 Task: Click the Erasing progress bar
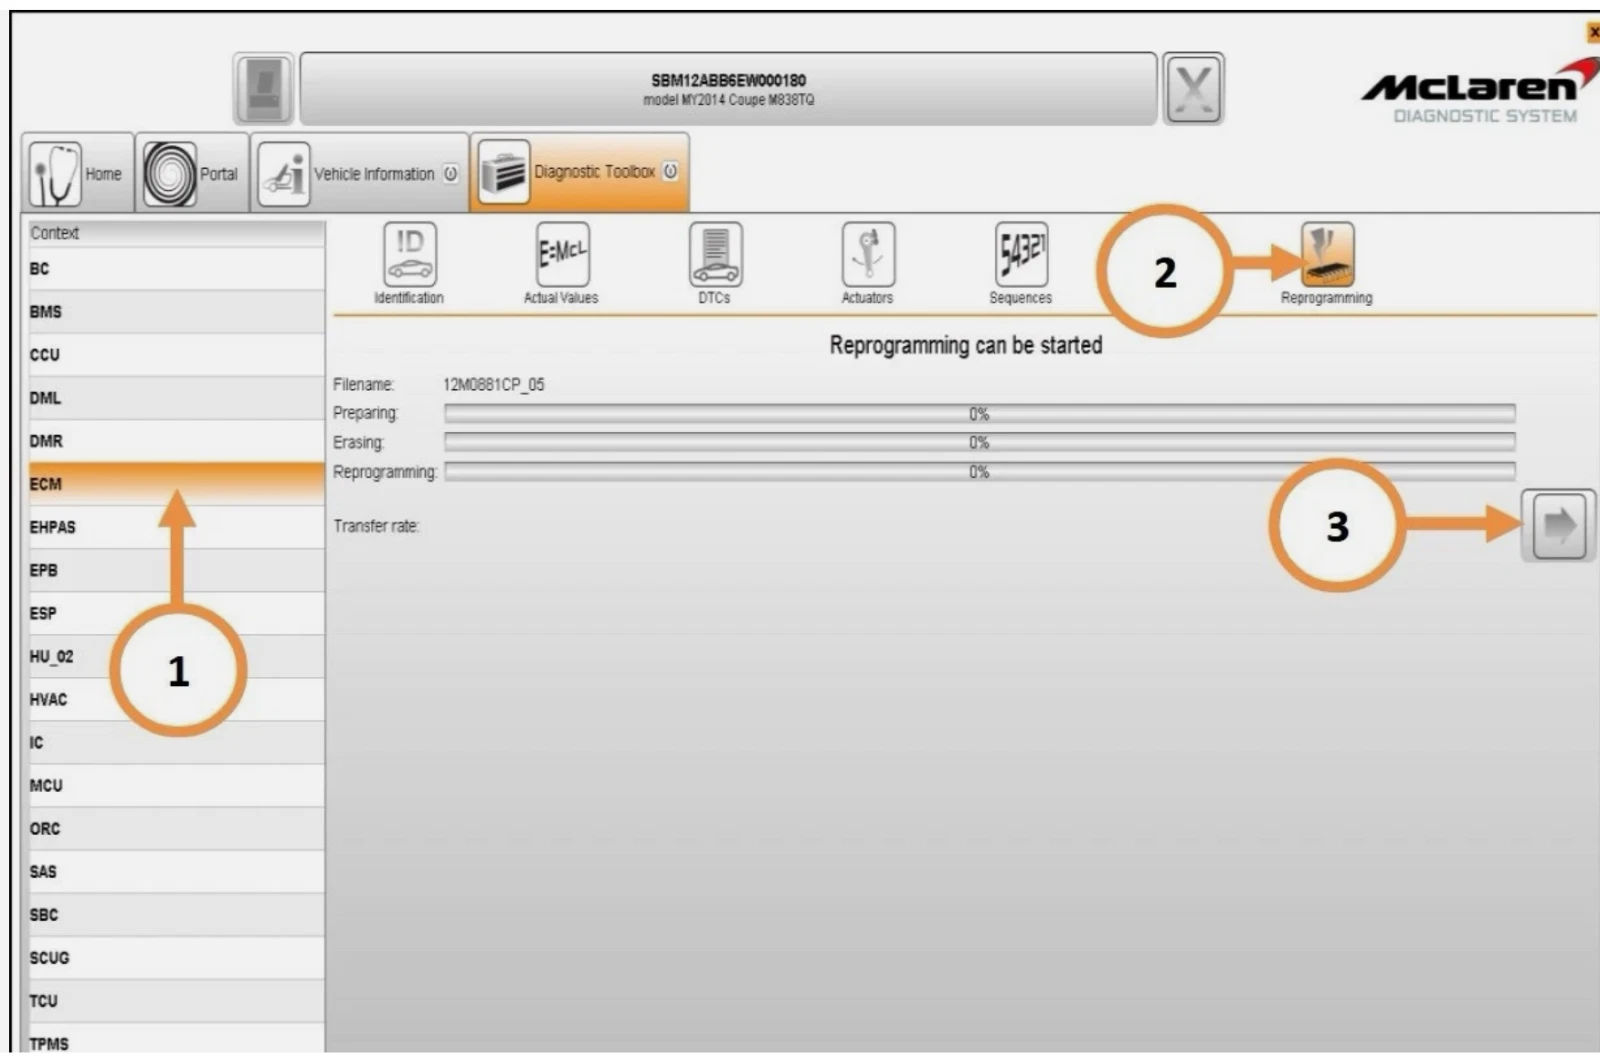(980, 443)
